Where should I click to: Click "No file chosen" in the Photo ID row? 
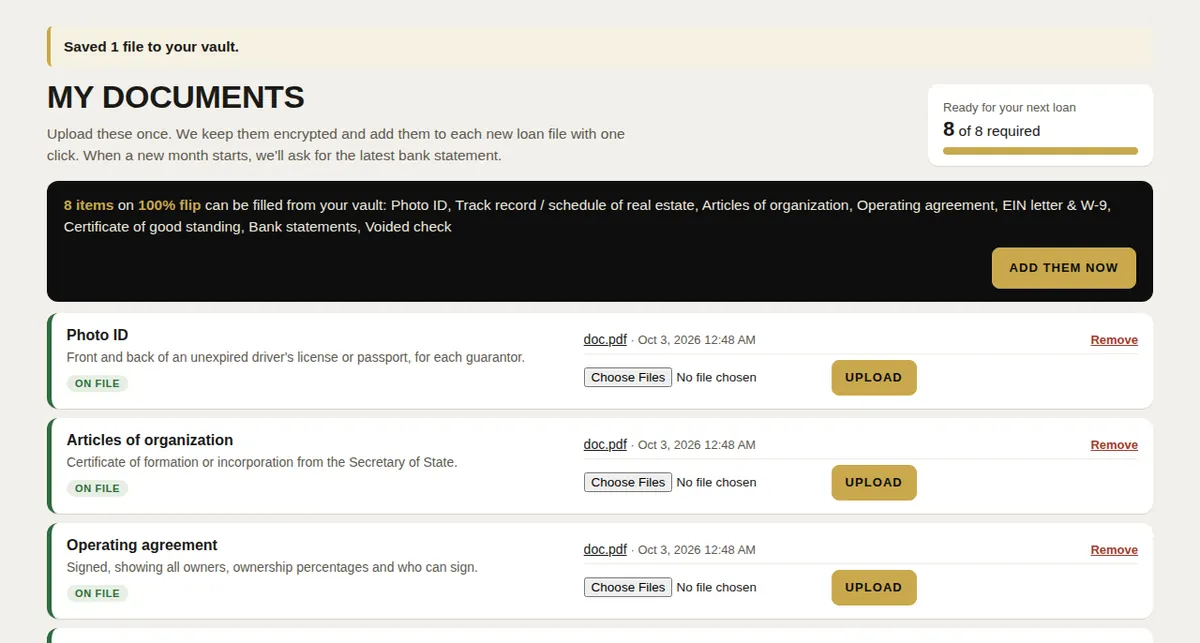tap(716, 378)
